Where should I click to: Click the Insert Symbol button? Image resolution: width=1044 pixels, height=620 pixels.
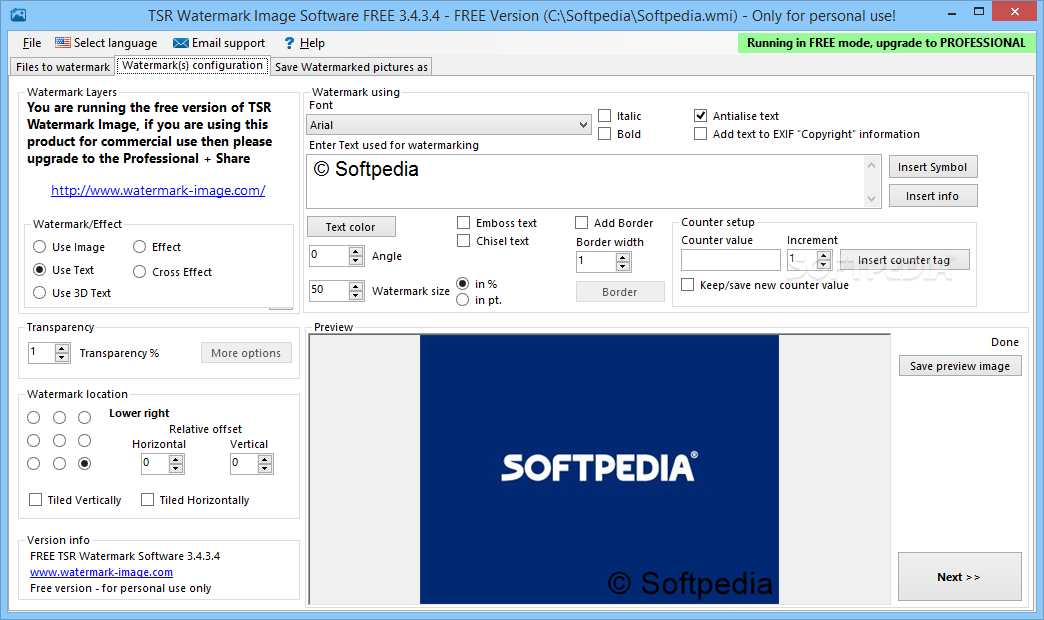point(933,167)
